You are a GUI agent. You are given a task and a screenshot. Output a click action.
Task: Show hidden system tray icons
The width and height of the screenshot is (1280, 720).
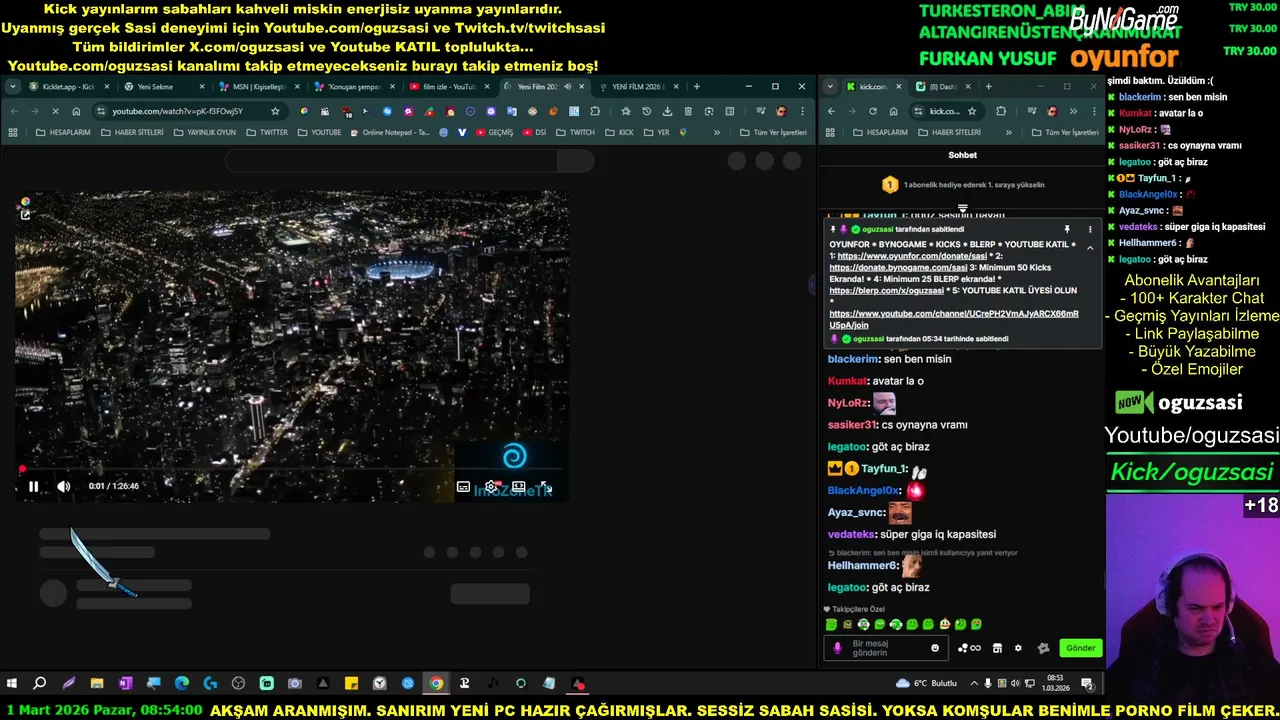(x=974, y=684)
